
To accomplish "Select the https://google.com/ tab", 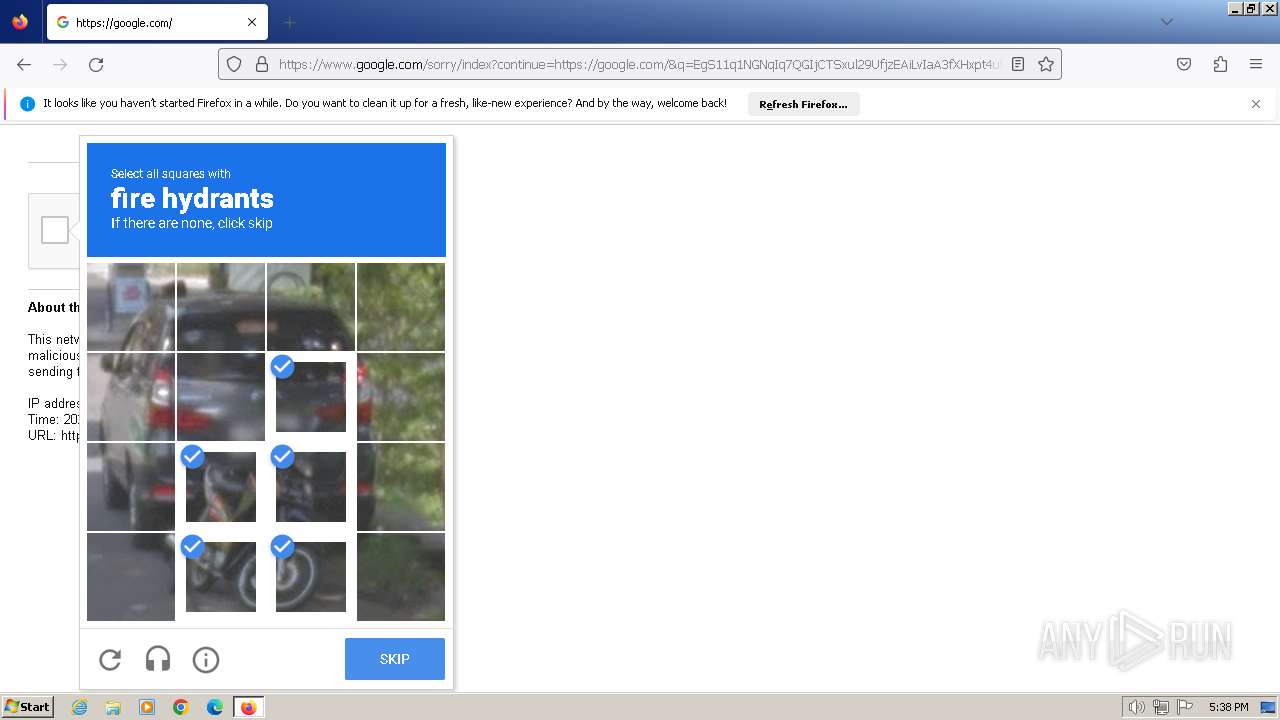I will pyautogui.click(x=157, y=22).
